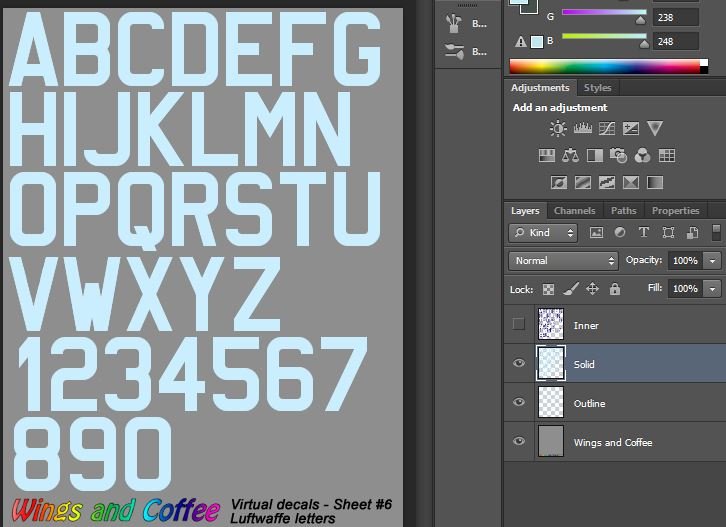This screenshot has height=527, width=726.
Task: Add a Curves adjustment
Action: tap(606, 129)
